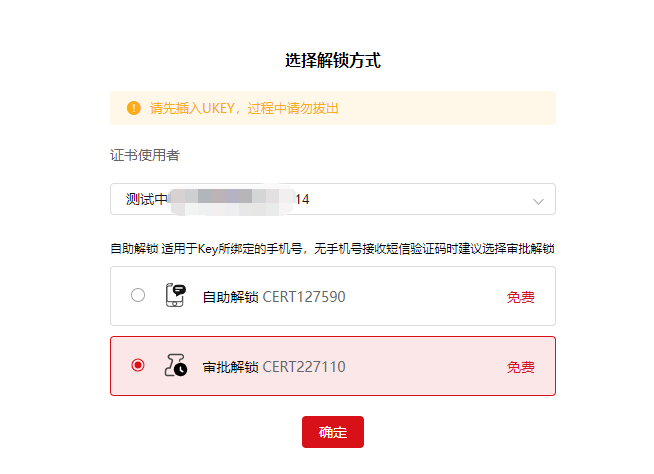
Task: Click the CERT127590 certificate code
Action: pos(304,296)
